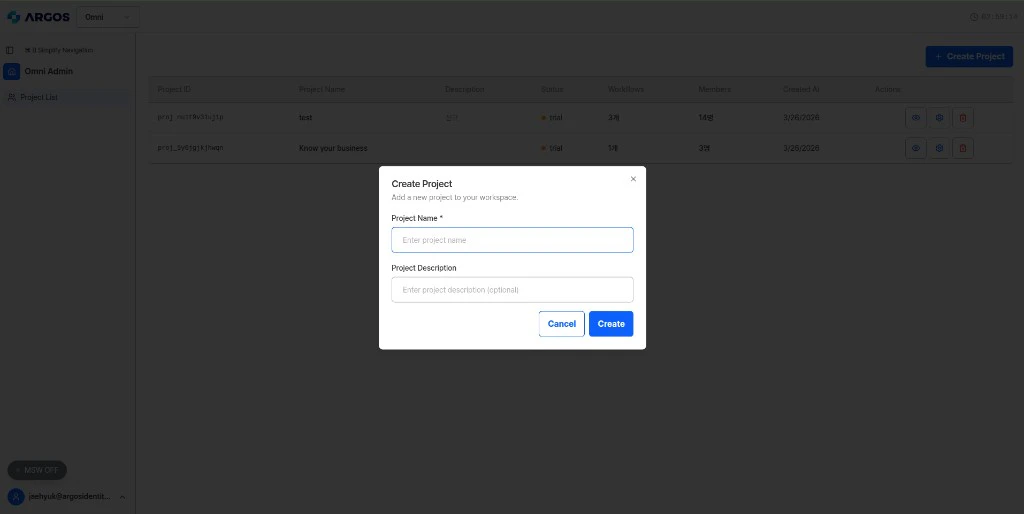Viewport: 1024px width, 514px height.
Task: Click the Created At date in Know your business row
Action: pyautogui.click(x=801, y=148)
